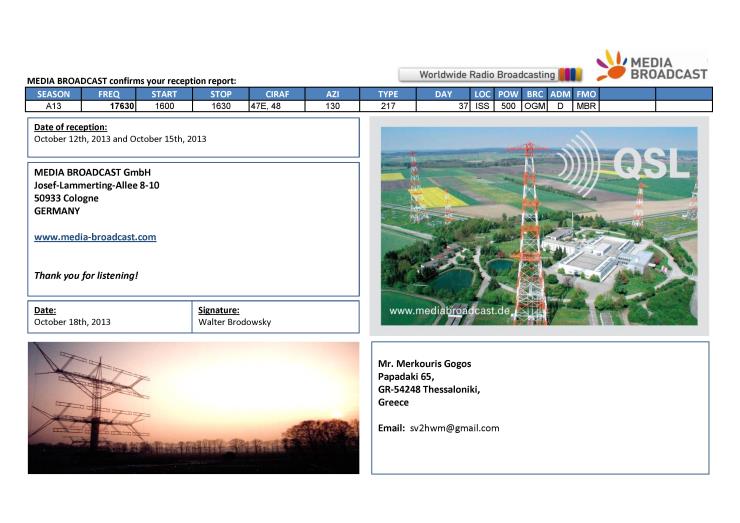Click the 217 type cell
Screen dimensions: 740x523
388,106
